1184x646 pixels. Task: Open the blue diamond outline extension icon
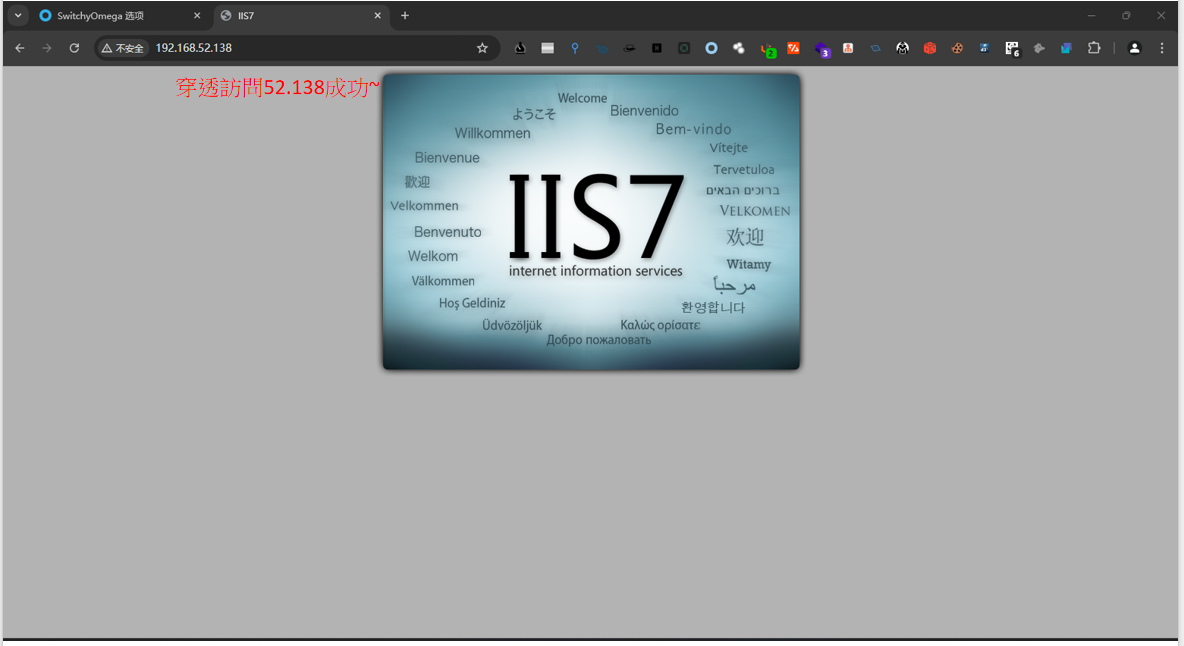tap(875, 48)
